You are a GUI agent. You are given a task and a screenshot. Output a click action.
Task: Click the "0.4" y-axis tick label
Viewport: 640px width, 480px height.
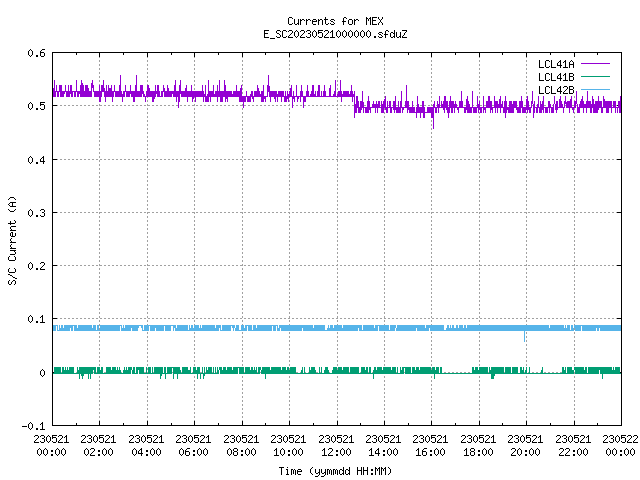coord(36,160)
